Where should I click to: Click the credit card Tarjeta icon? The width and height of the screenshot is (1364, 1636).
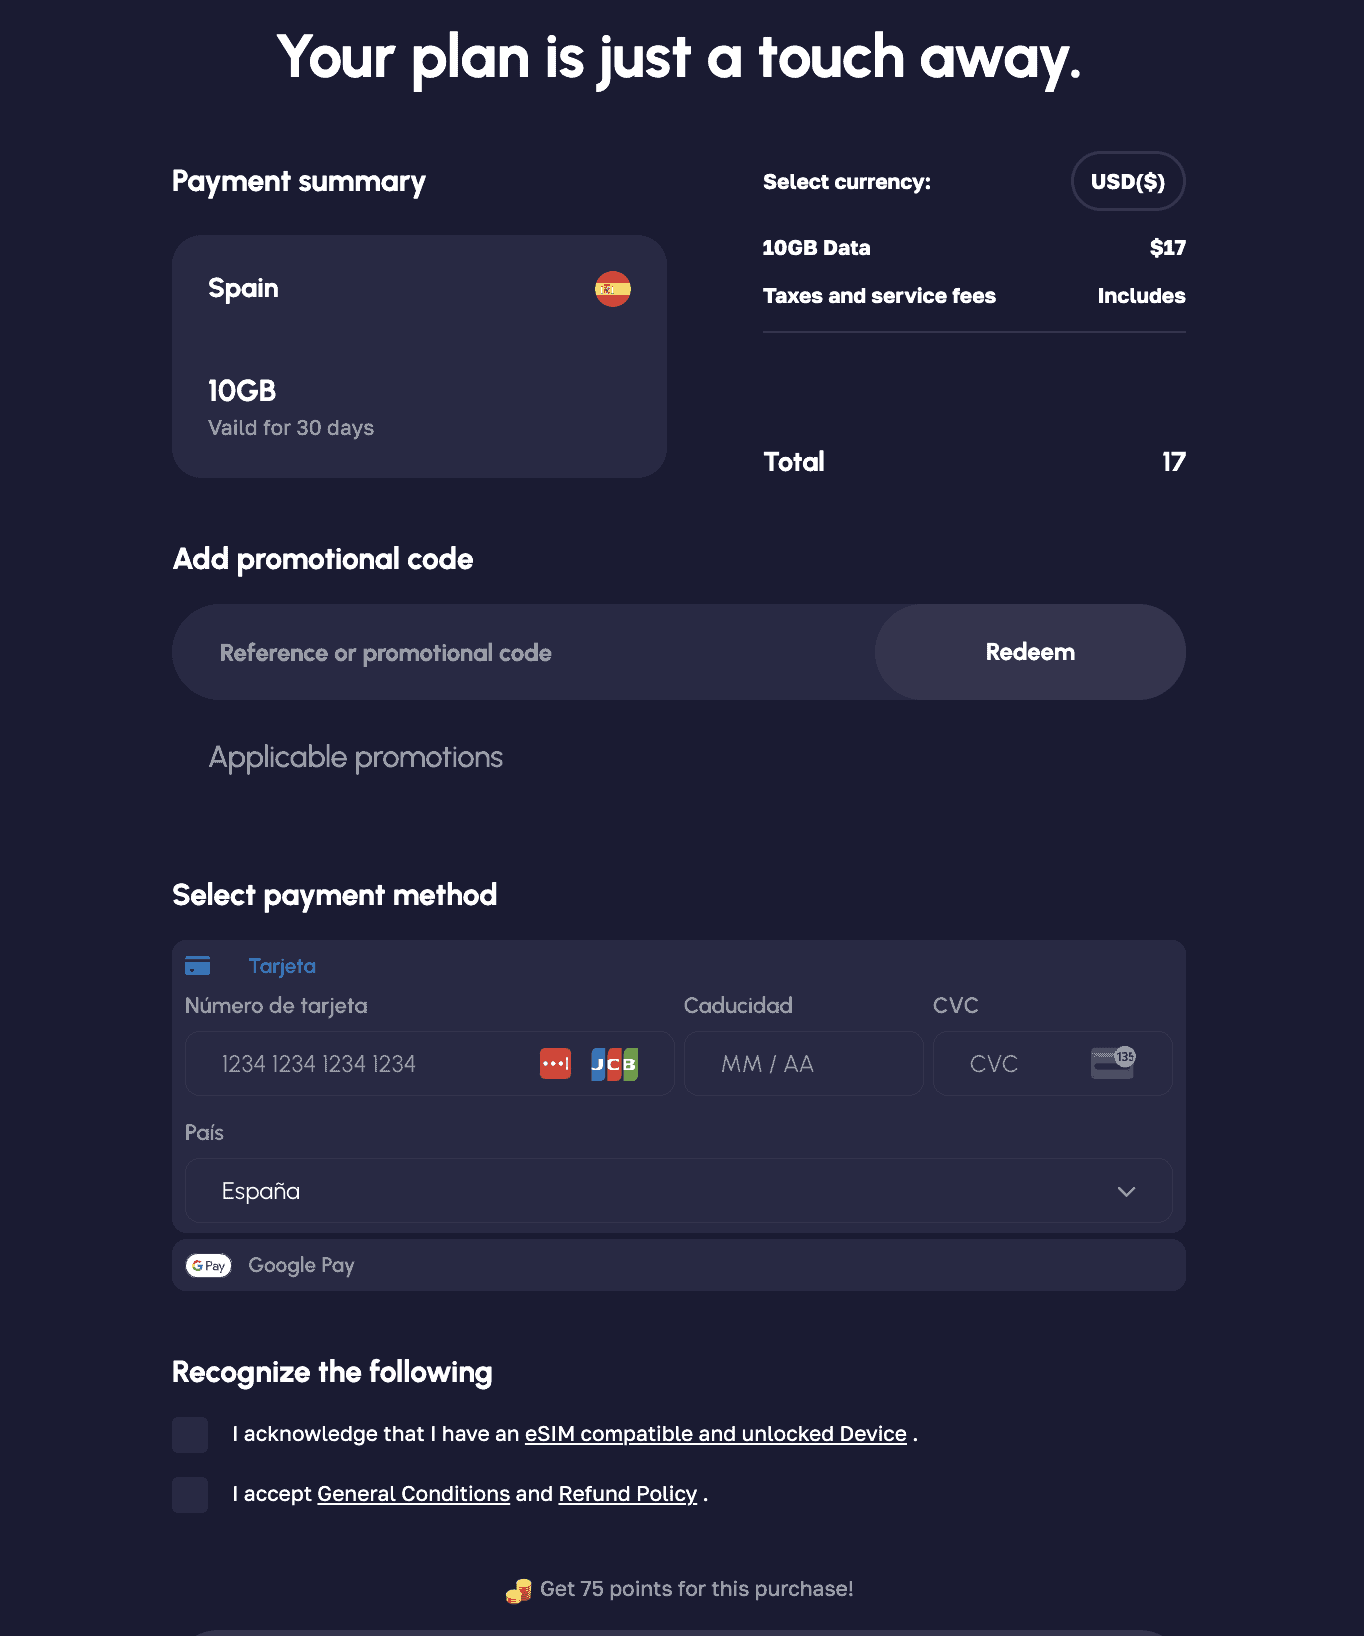click(198, 966)
